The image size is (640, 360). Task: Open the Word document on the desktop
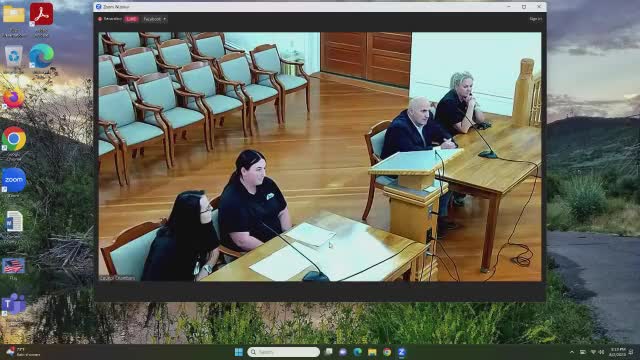pos(14,222)
